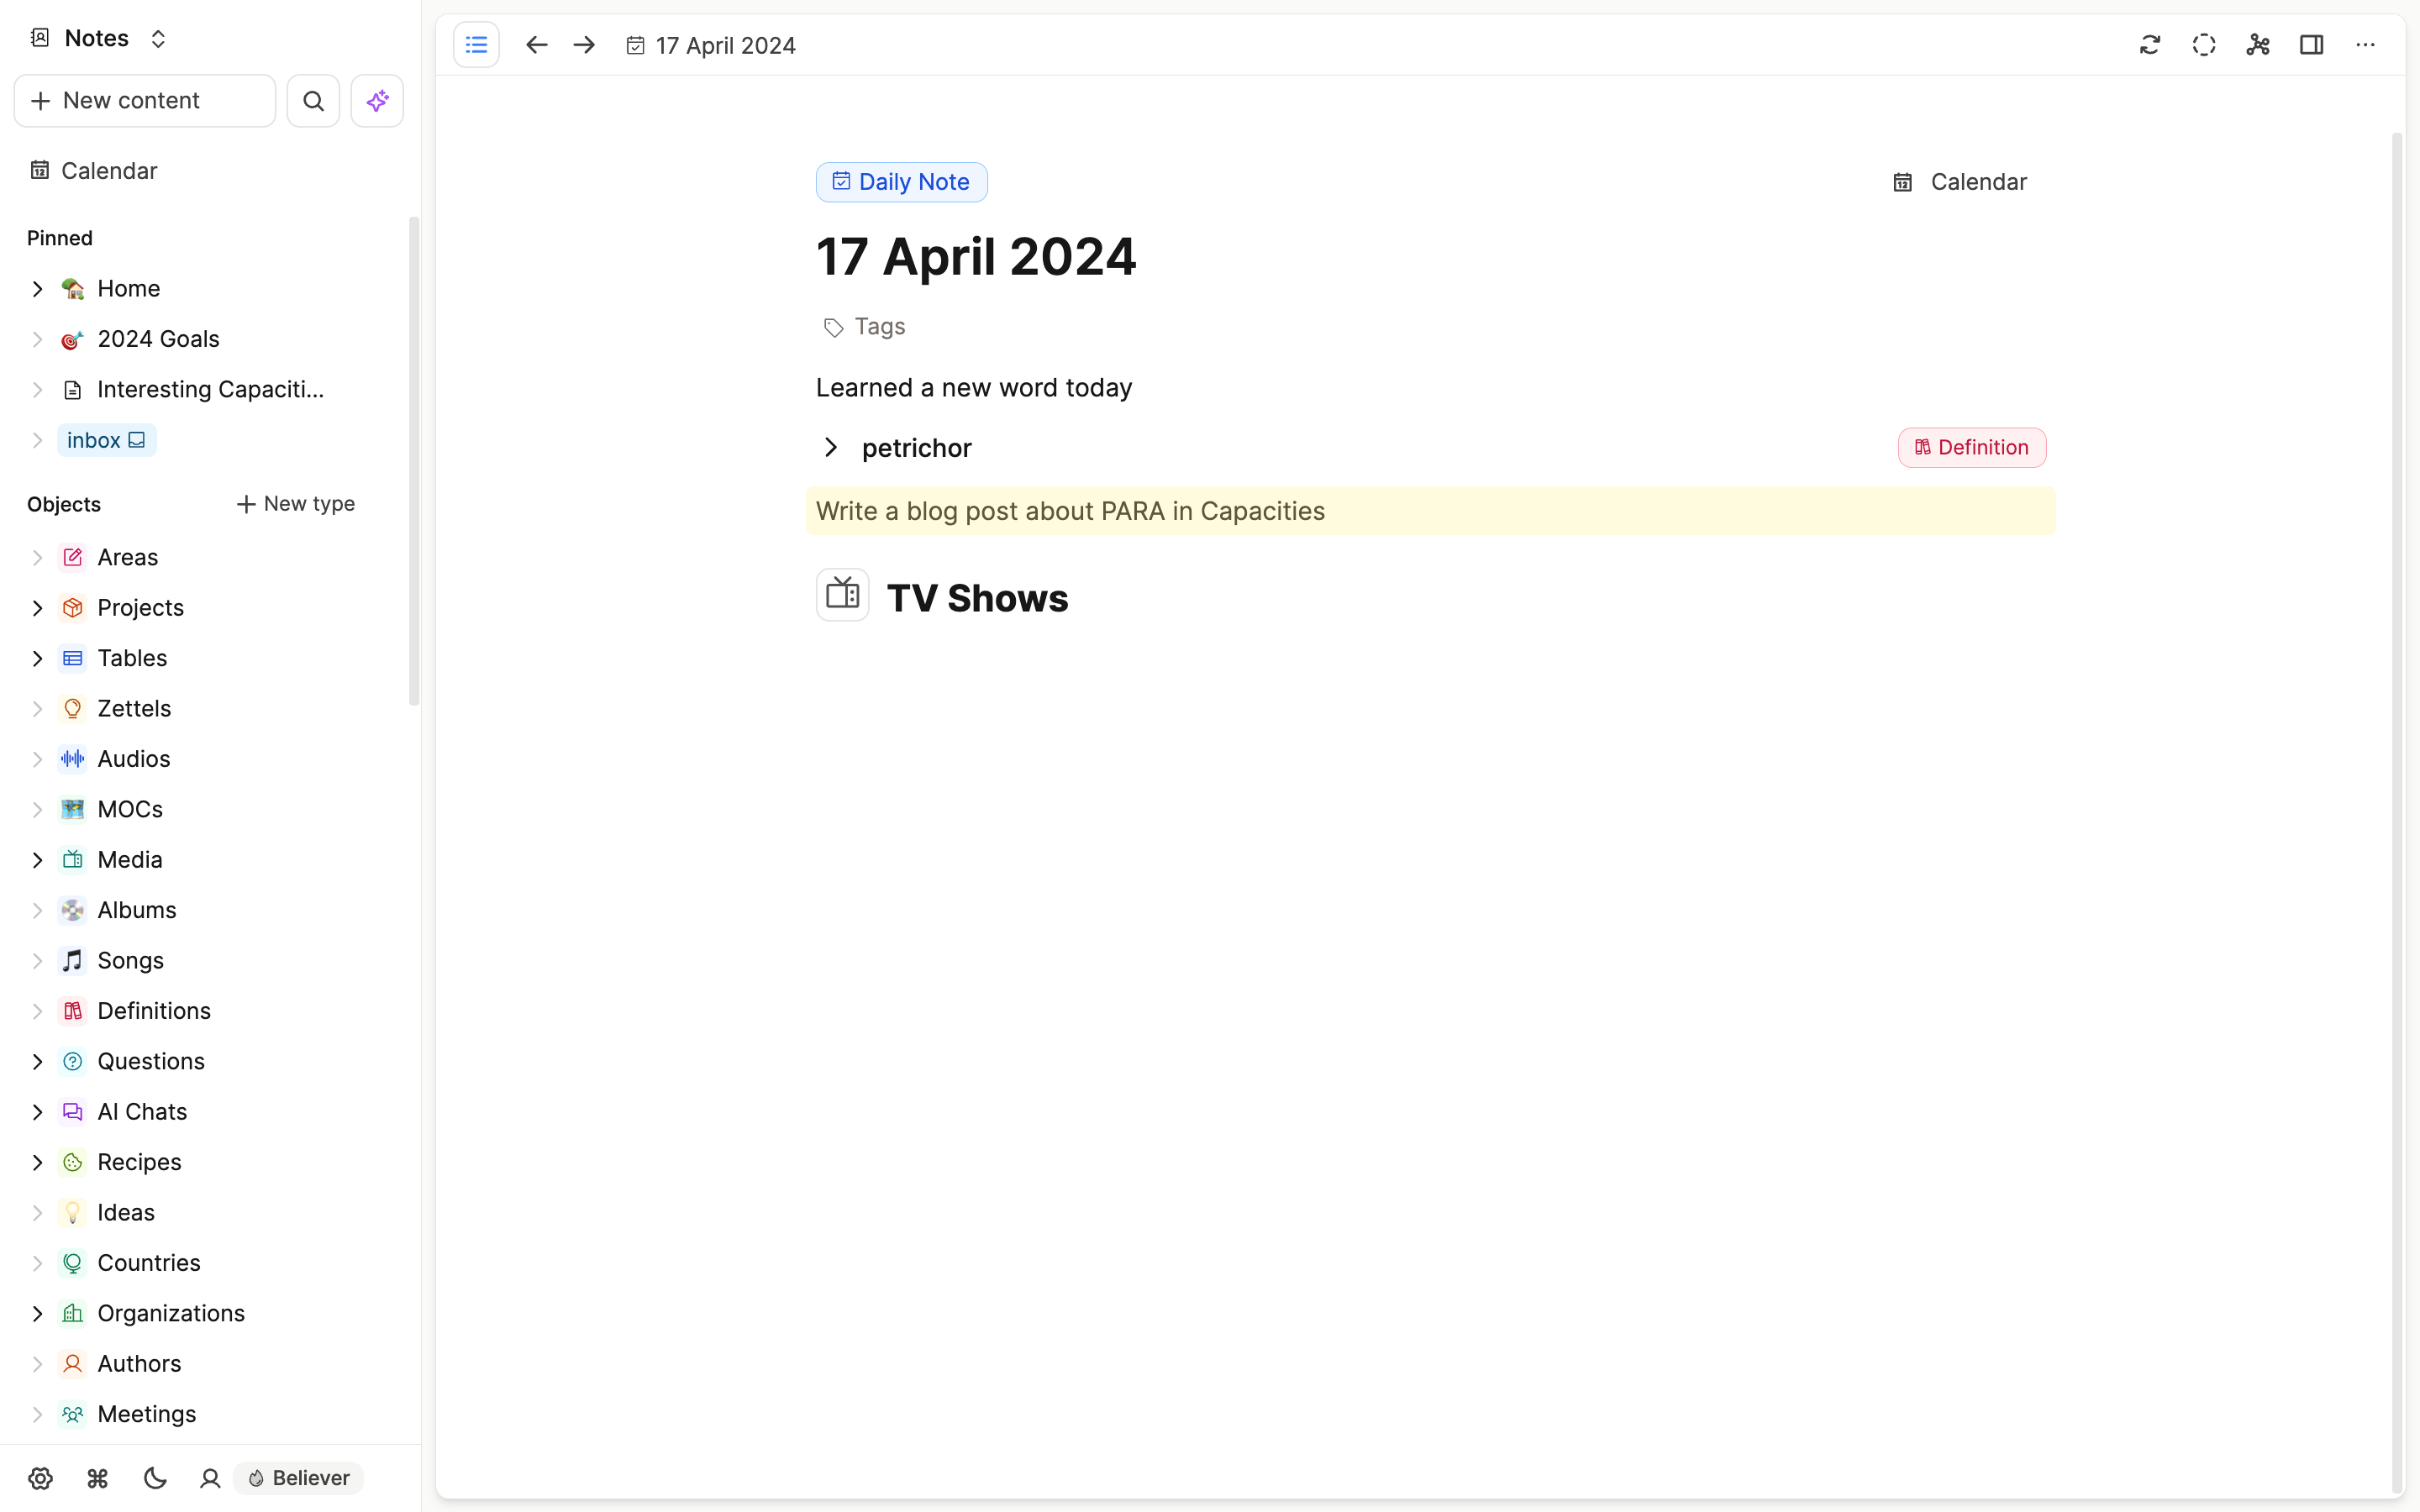Click the highlighted yellow PARA blog line

coord(1070,511)
